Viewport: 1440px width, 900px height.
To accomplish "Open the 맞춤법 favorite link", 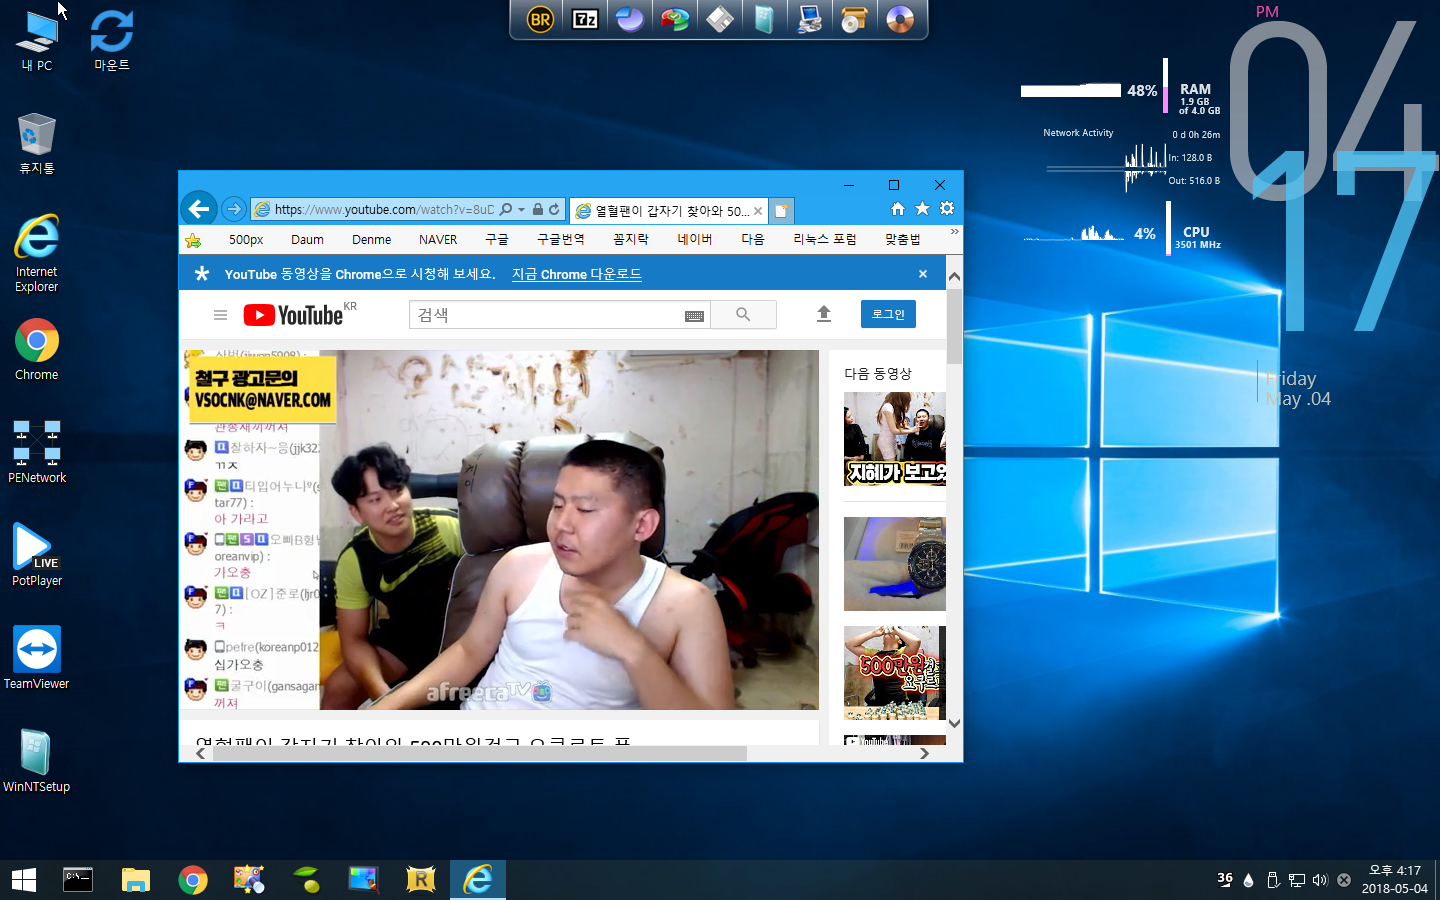I will coord(903,240).
